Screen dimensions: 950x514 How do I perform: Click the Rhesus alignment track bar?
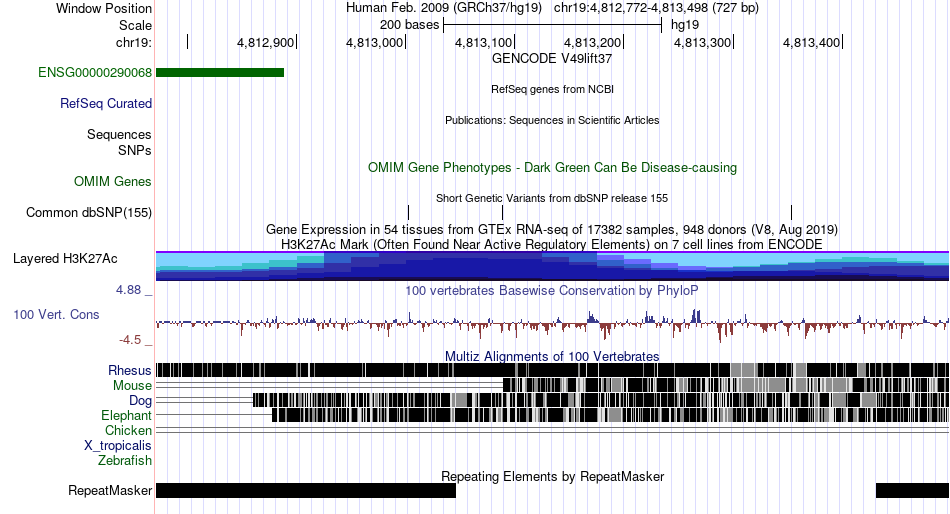553,370
